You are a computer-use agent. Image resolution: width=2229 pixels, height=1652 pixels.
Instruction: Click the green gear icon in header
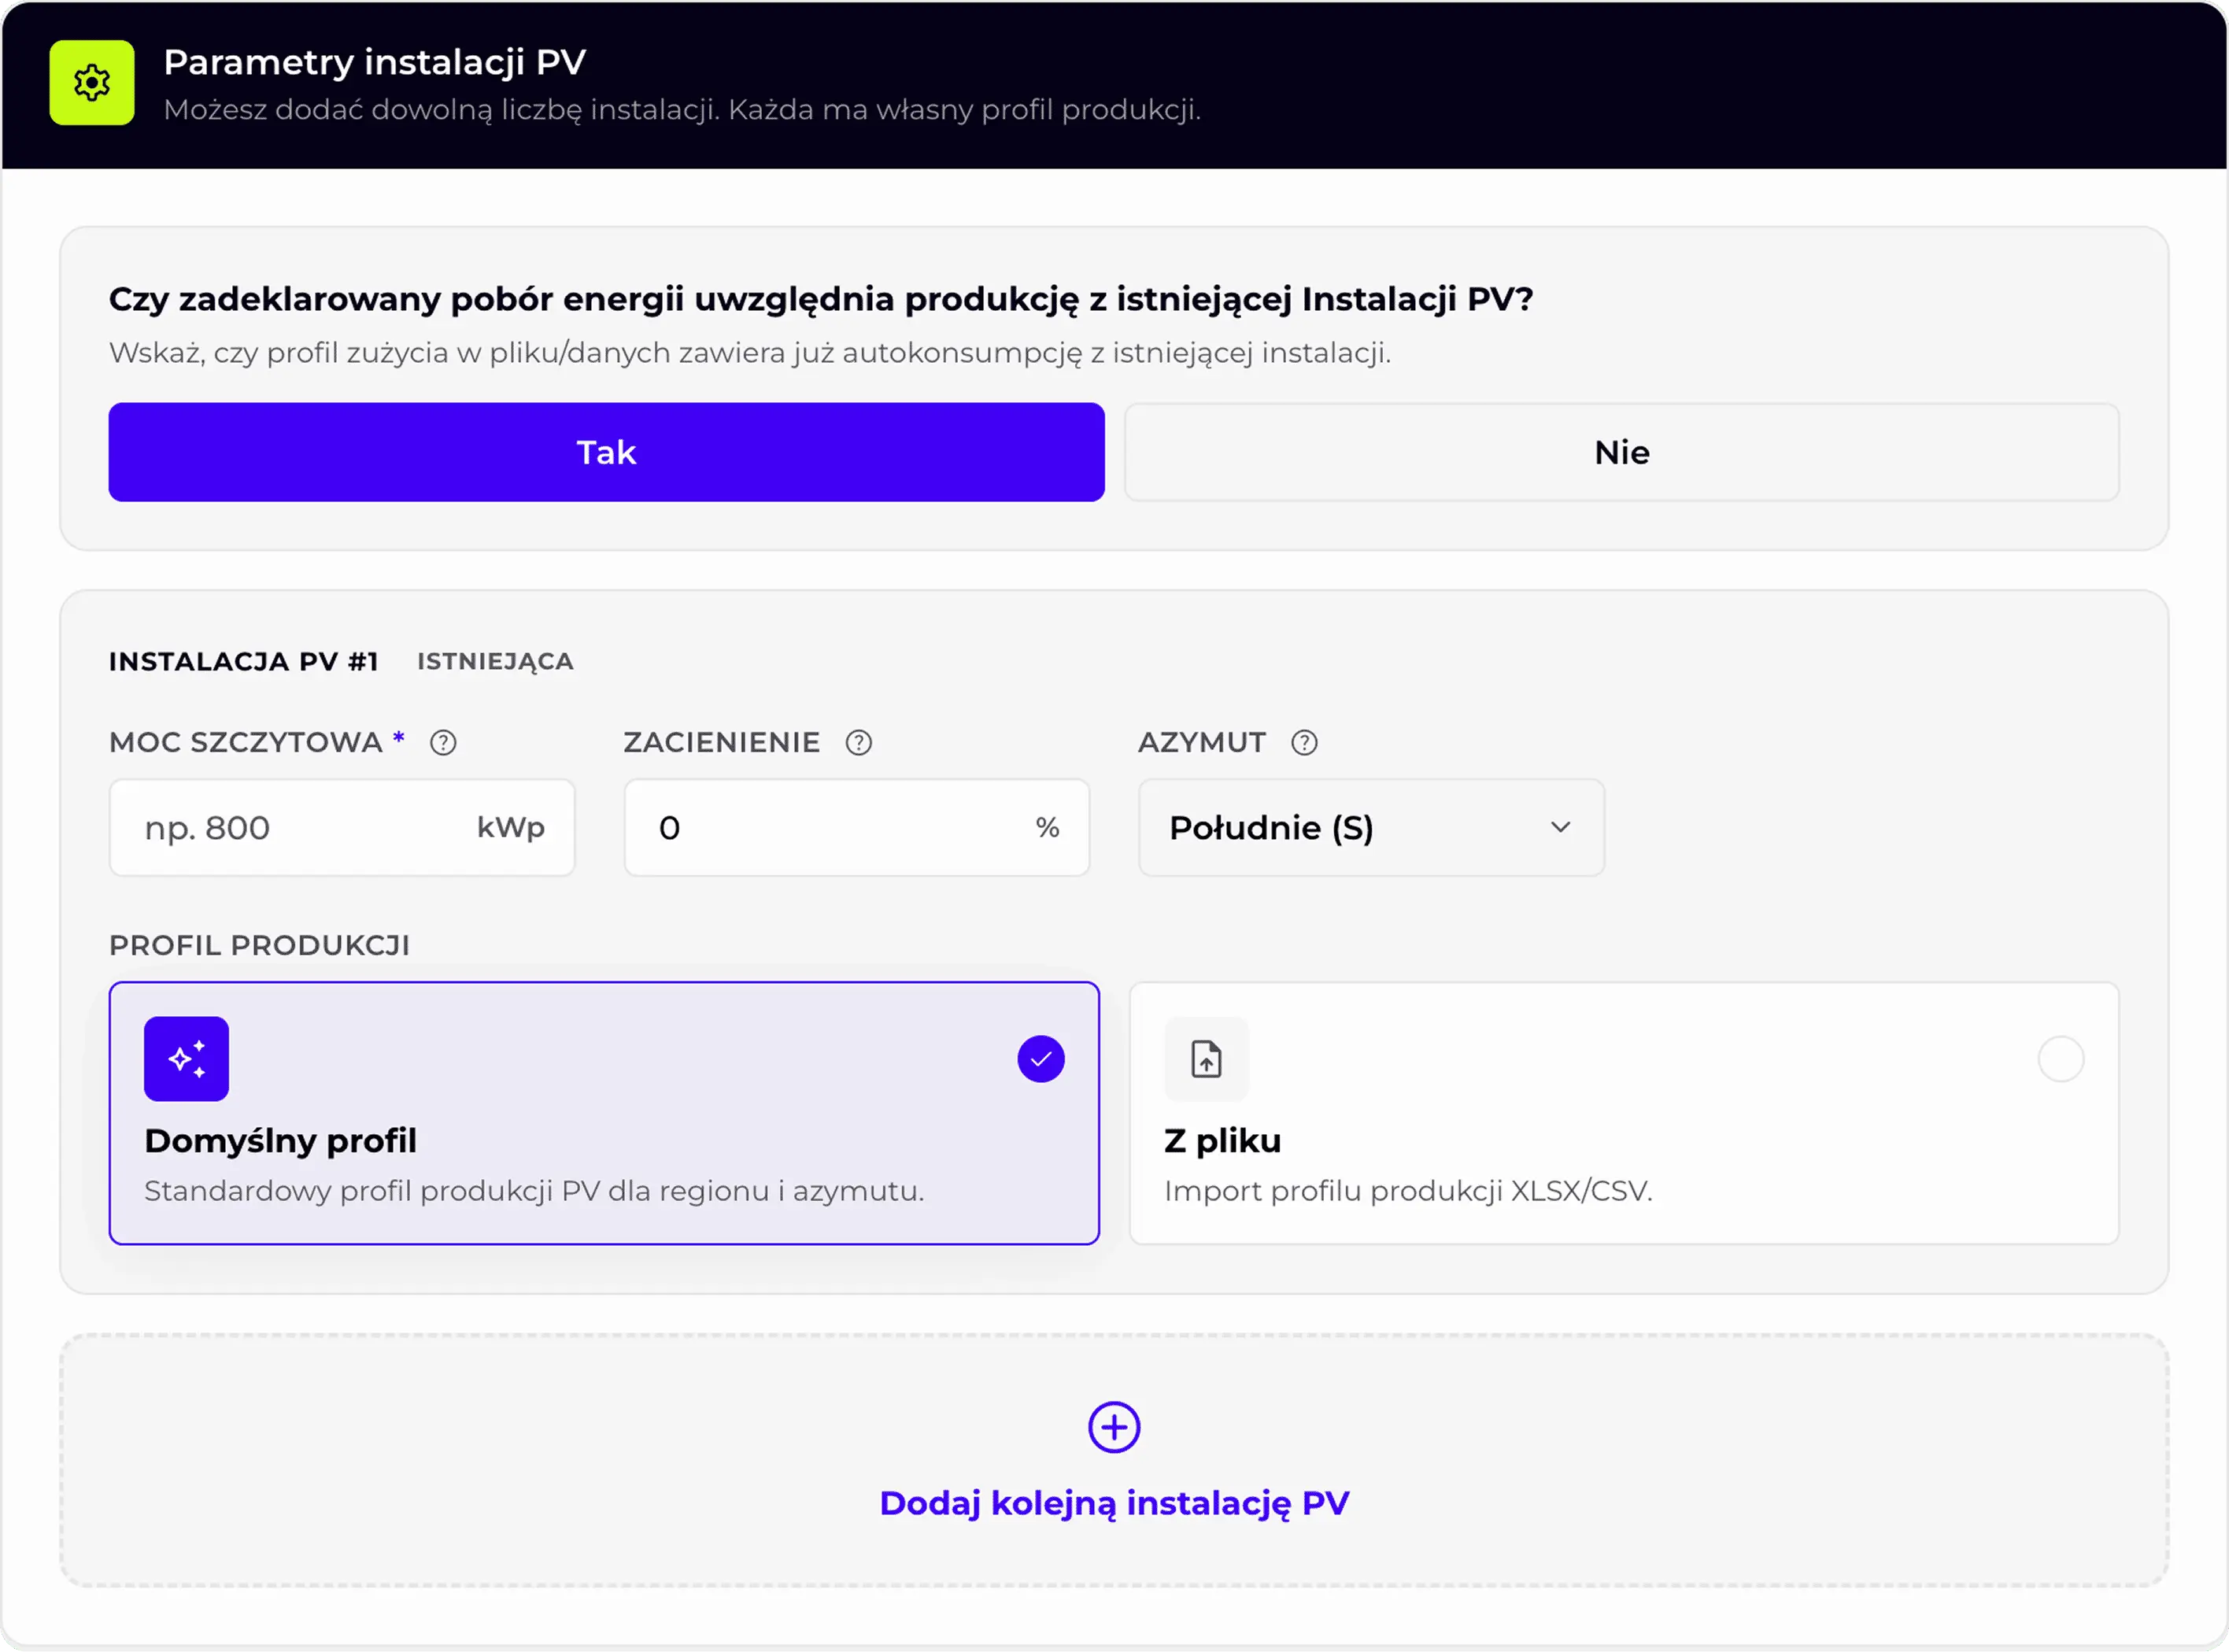[x=92, y=83]
